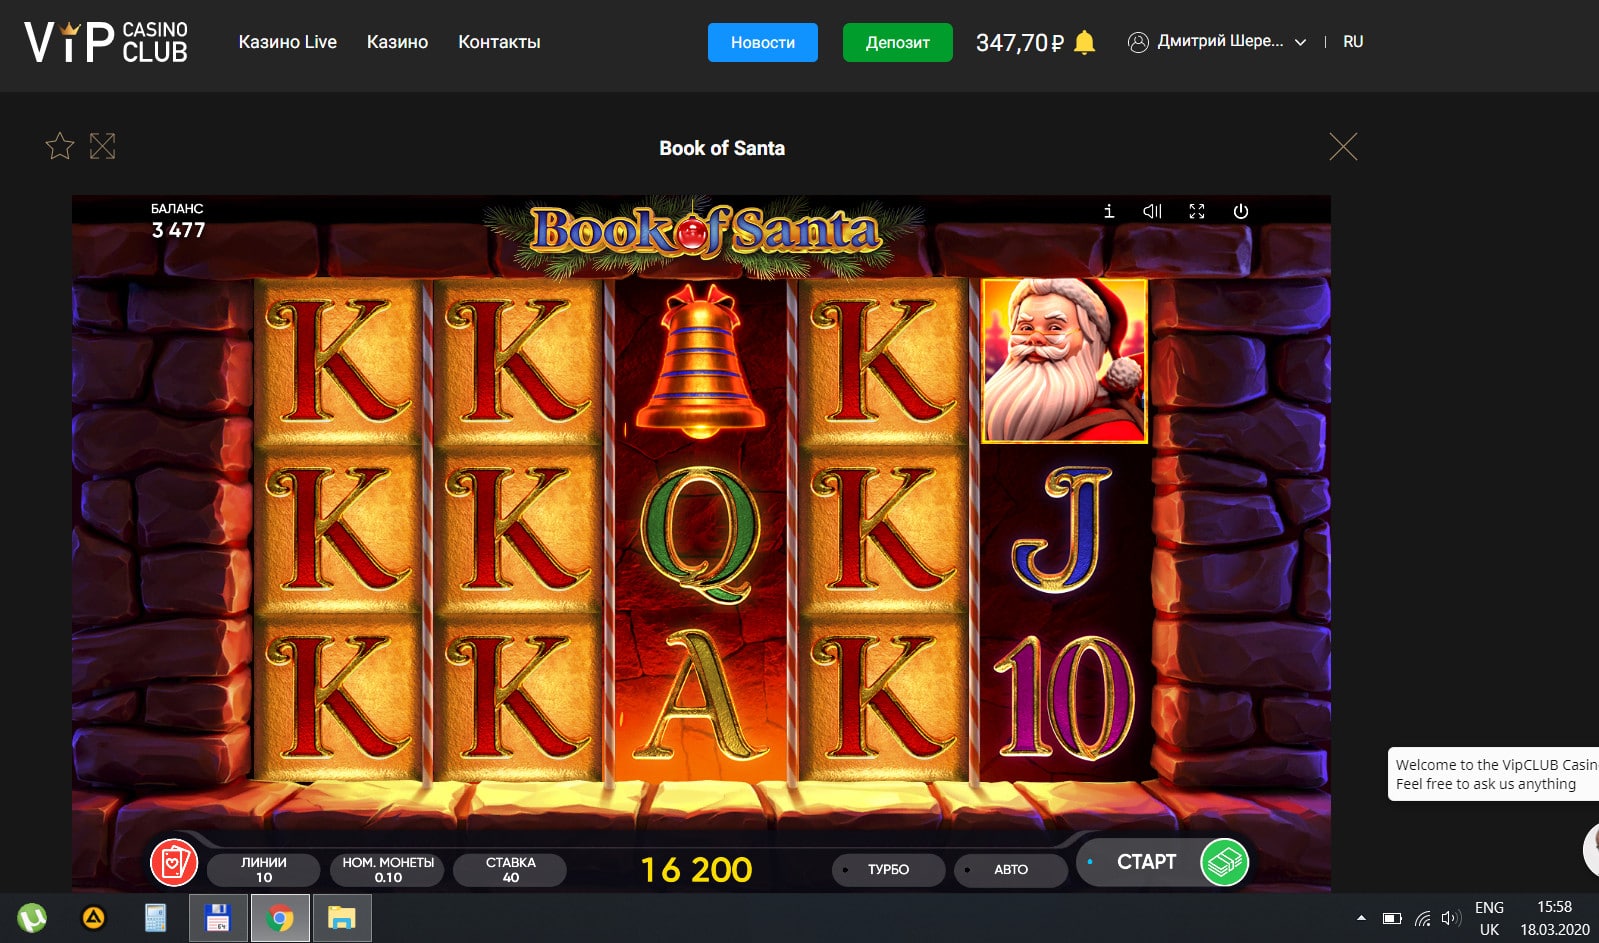Mute the game sound speaker icon
Screen dimensions: 1599x943
[1152, 211]
